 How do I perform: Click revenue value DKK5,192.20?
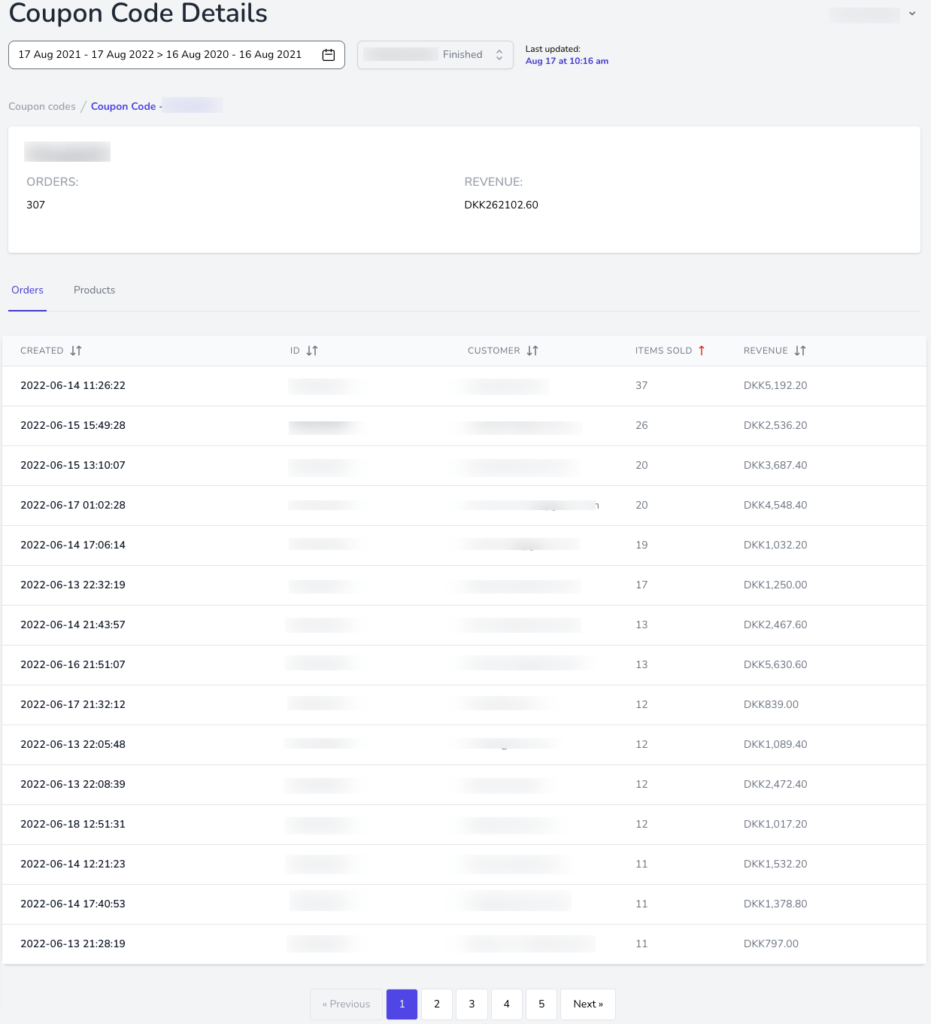tap(775, 386)
